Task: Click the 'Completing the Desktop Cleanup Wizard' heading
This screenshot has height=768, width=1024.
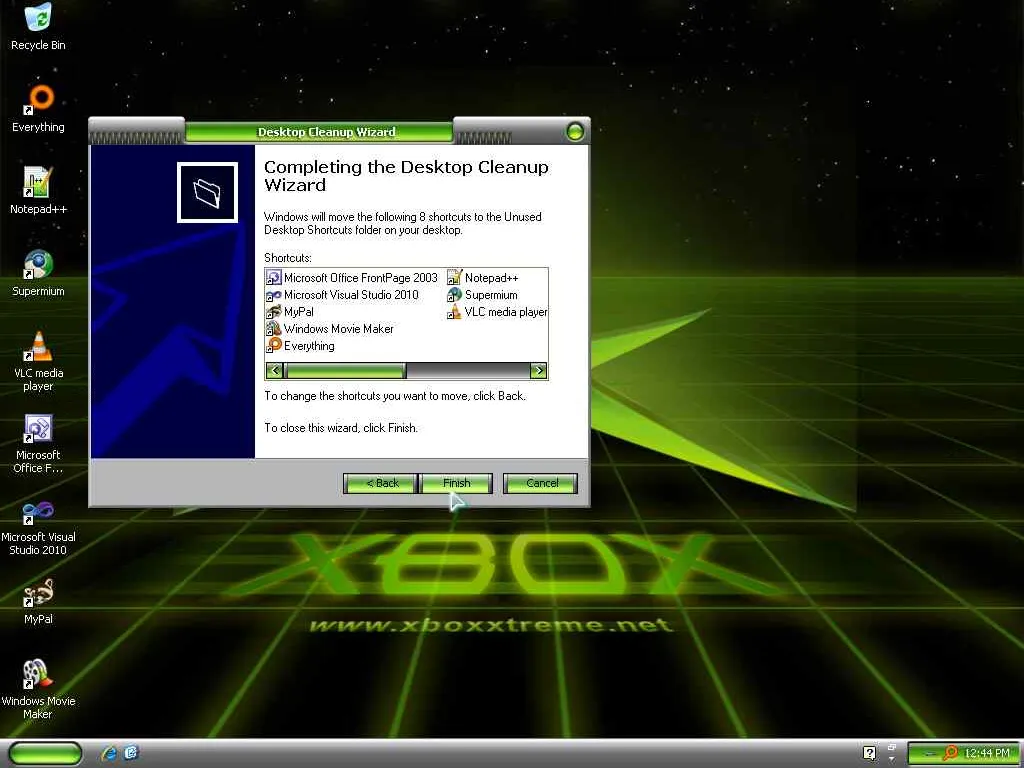Action: (x=406, y=176)
